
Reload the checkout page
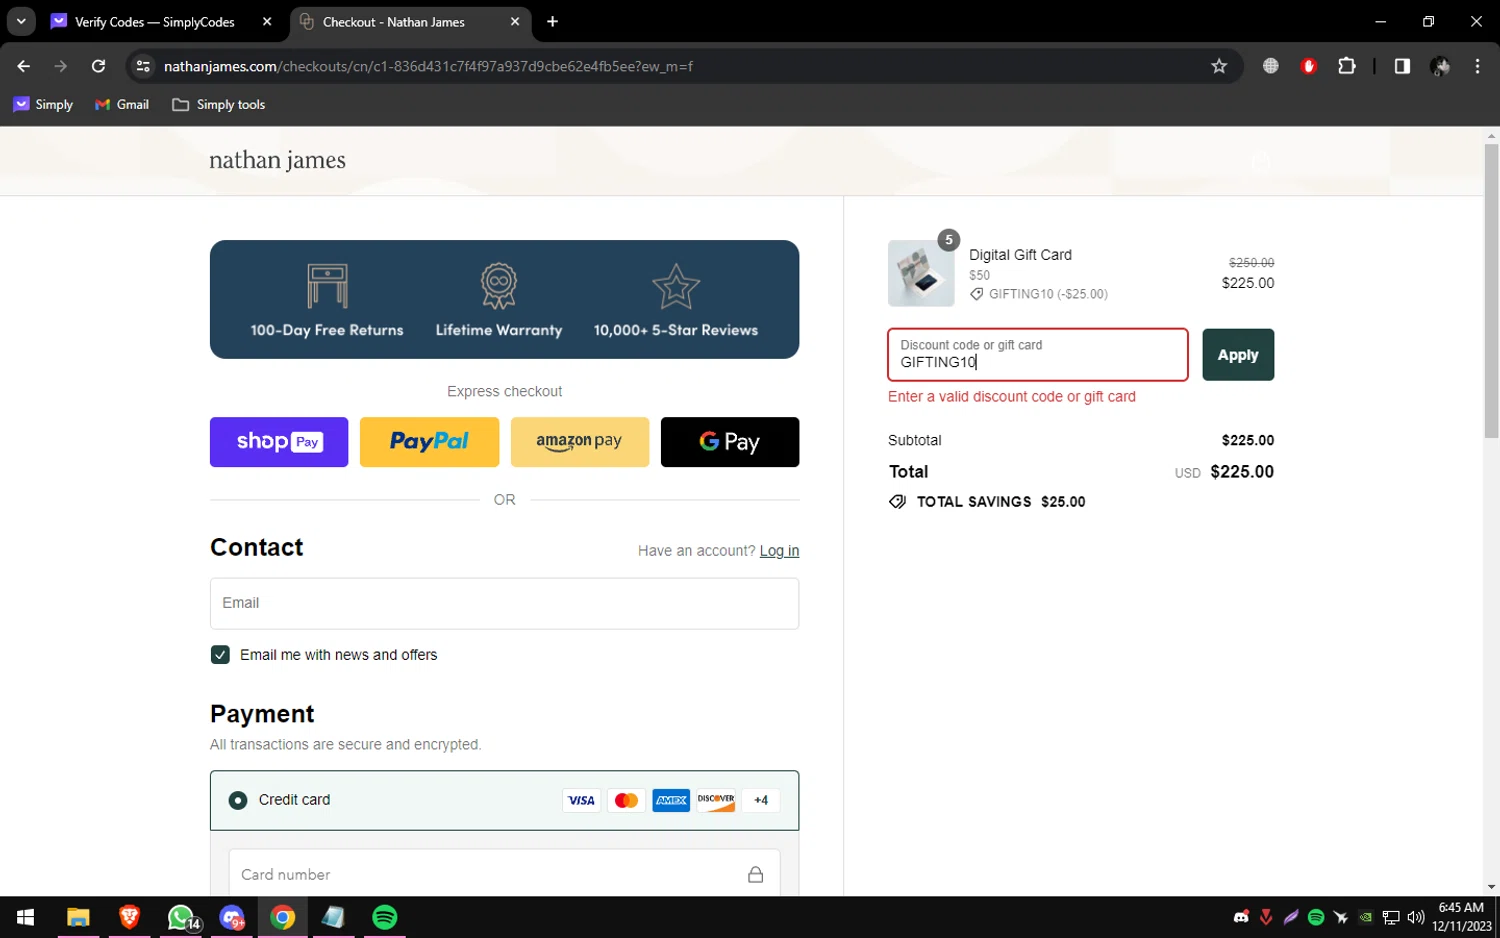(98, 66)
